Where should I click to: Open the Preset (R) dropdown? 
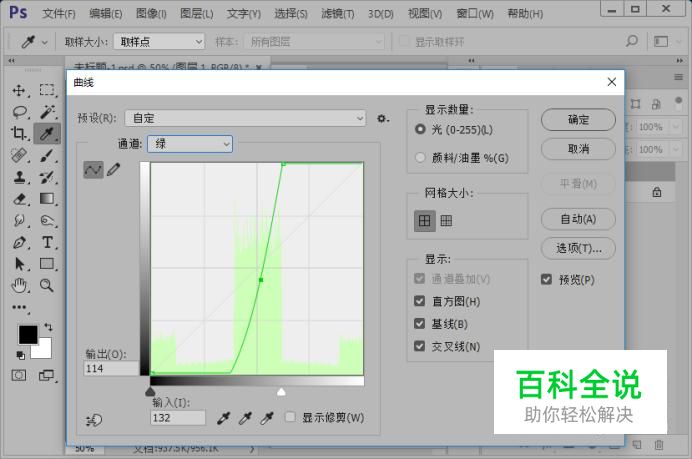click(x=245, y=118)
